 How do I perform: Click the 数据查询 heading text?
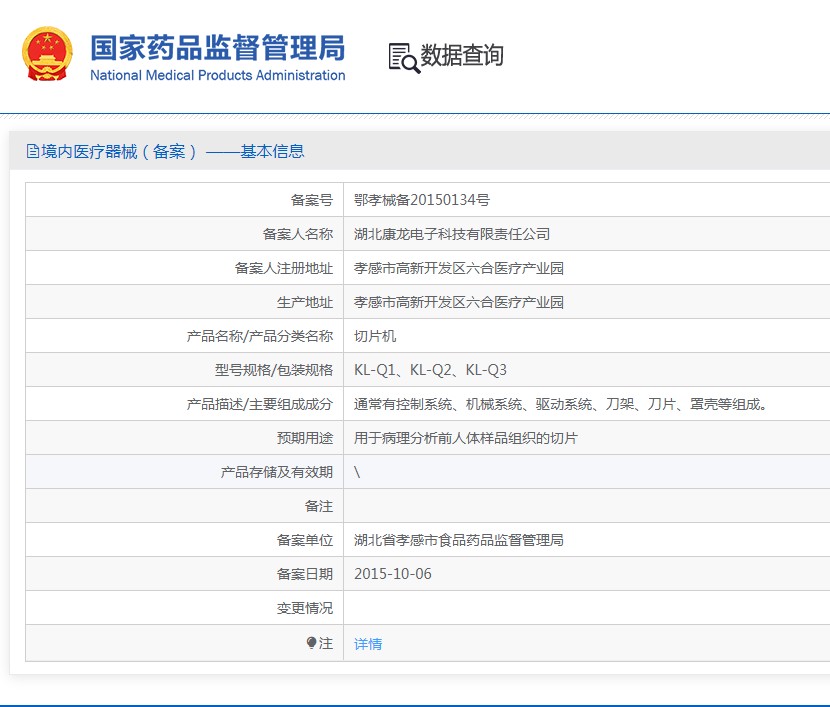462,56
